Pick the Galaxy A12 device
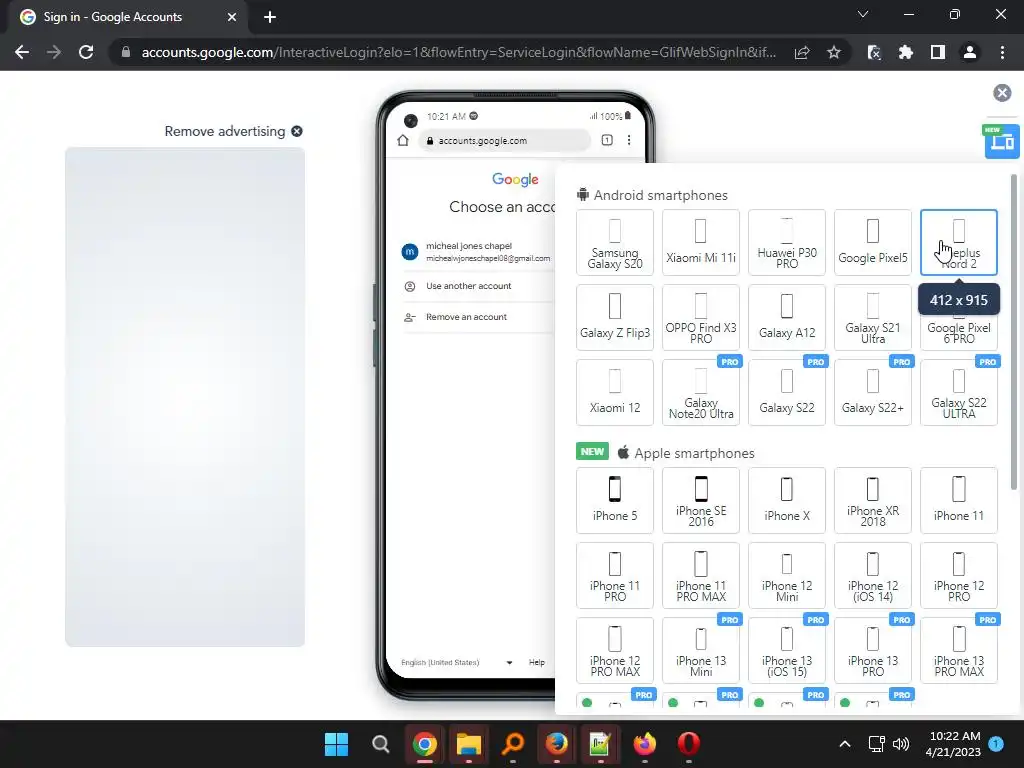The width and height of the screenshot is (1024, 768). click(x=787, y=317)
